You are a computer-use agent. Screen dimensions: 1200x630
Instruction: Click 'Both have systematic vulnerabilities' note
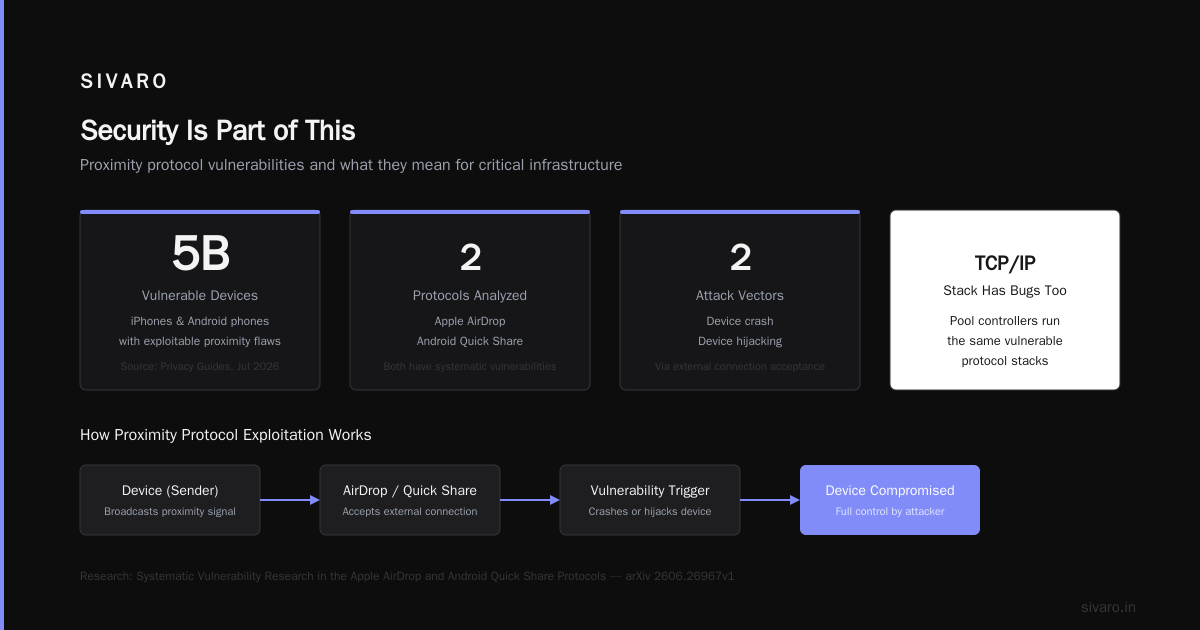point(470,367)
